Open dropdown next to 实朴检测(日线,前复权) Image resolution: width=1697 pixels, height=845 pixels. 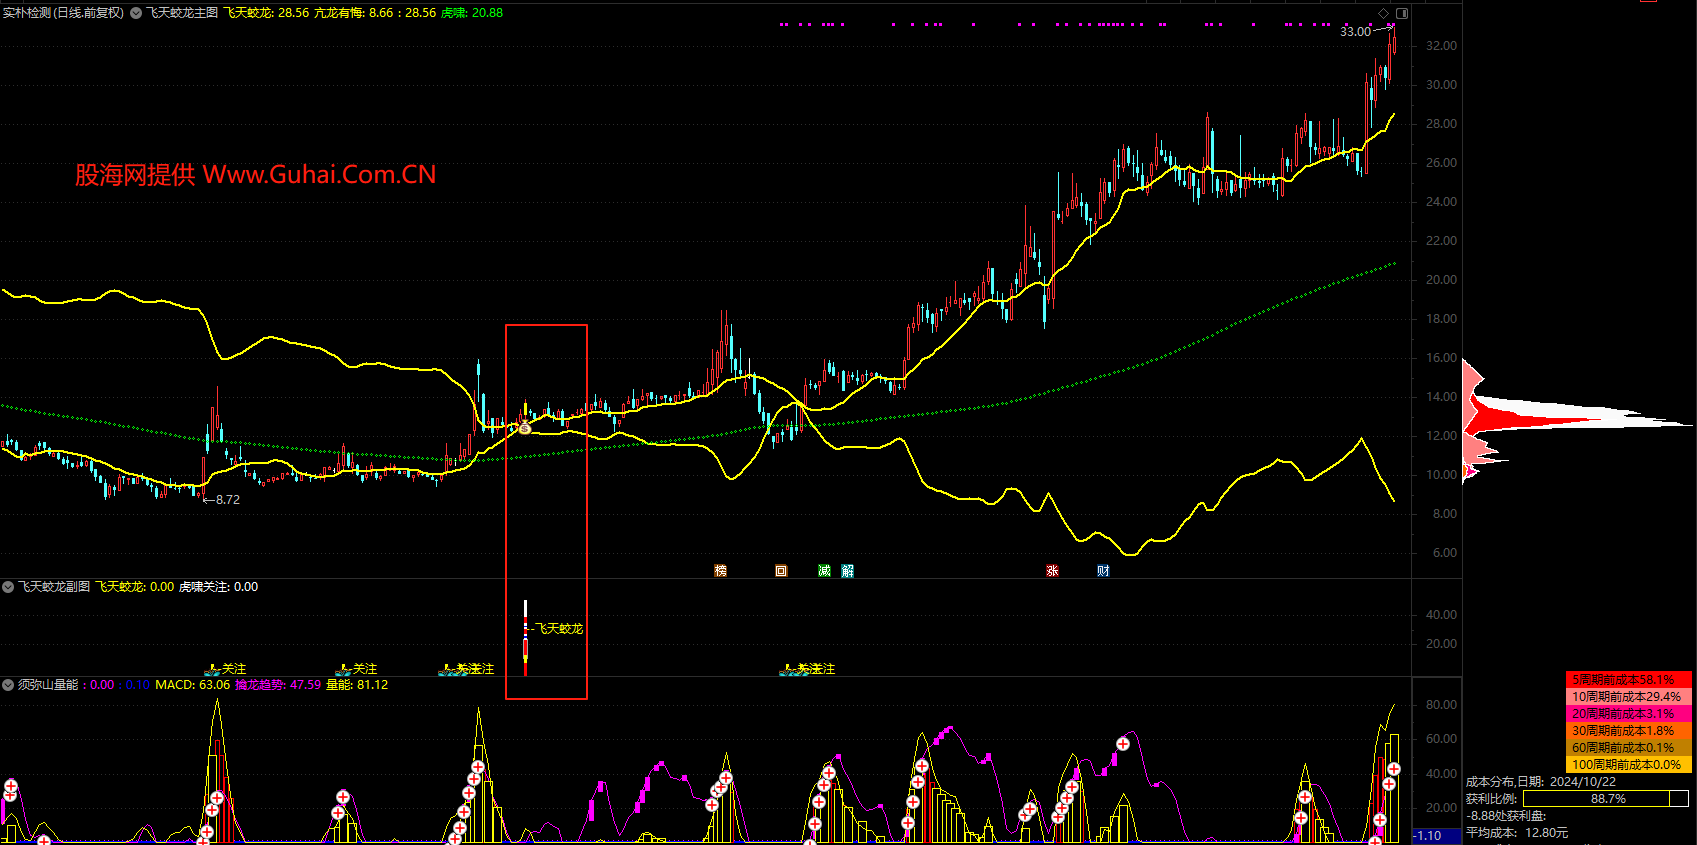(x=136, y=13)
